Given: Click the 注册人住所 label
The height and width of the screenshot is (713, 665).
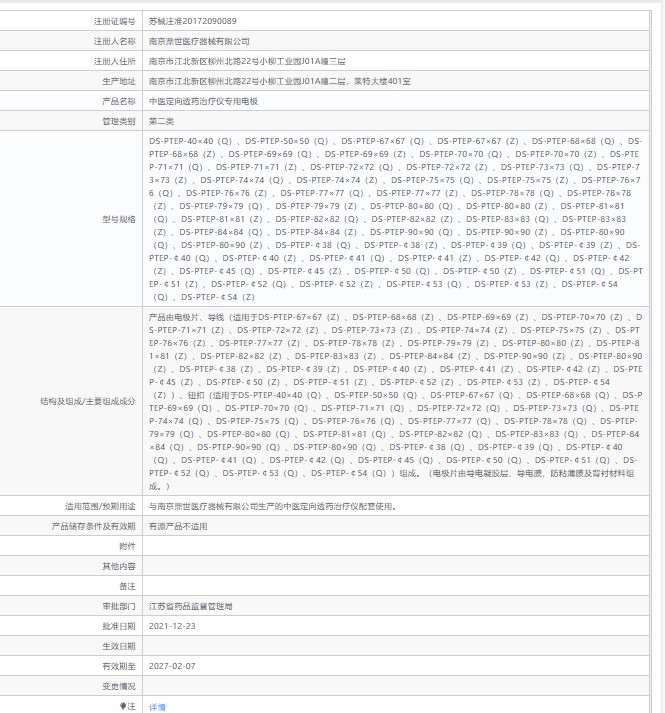Looking at the screenshot, I should (115, 61).
